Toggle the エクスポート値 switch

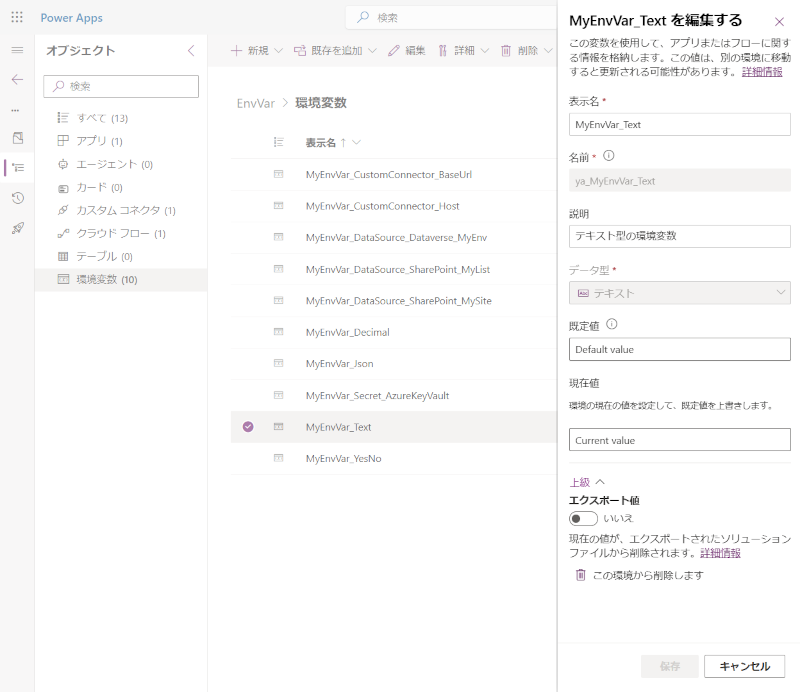pos(583,518)
